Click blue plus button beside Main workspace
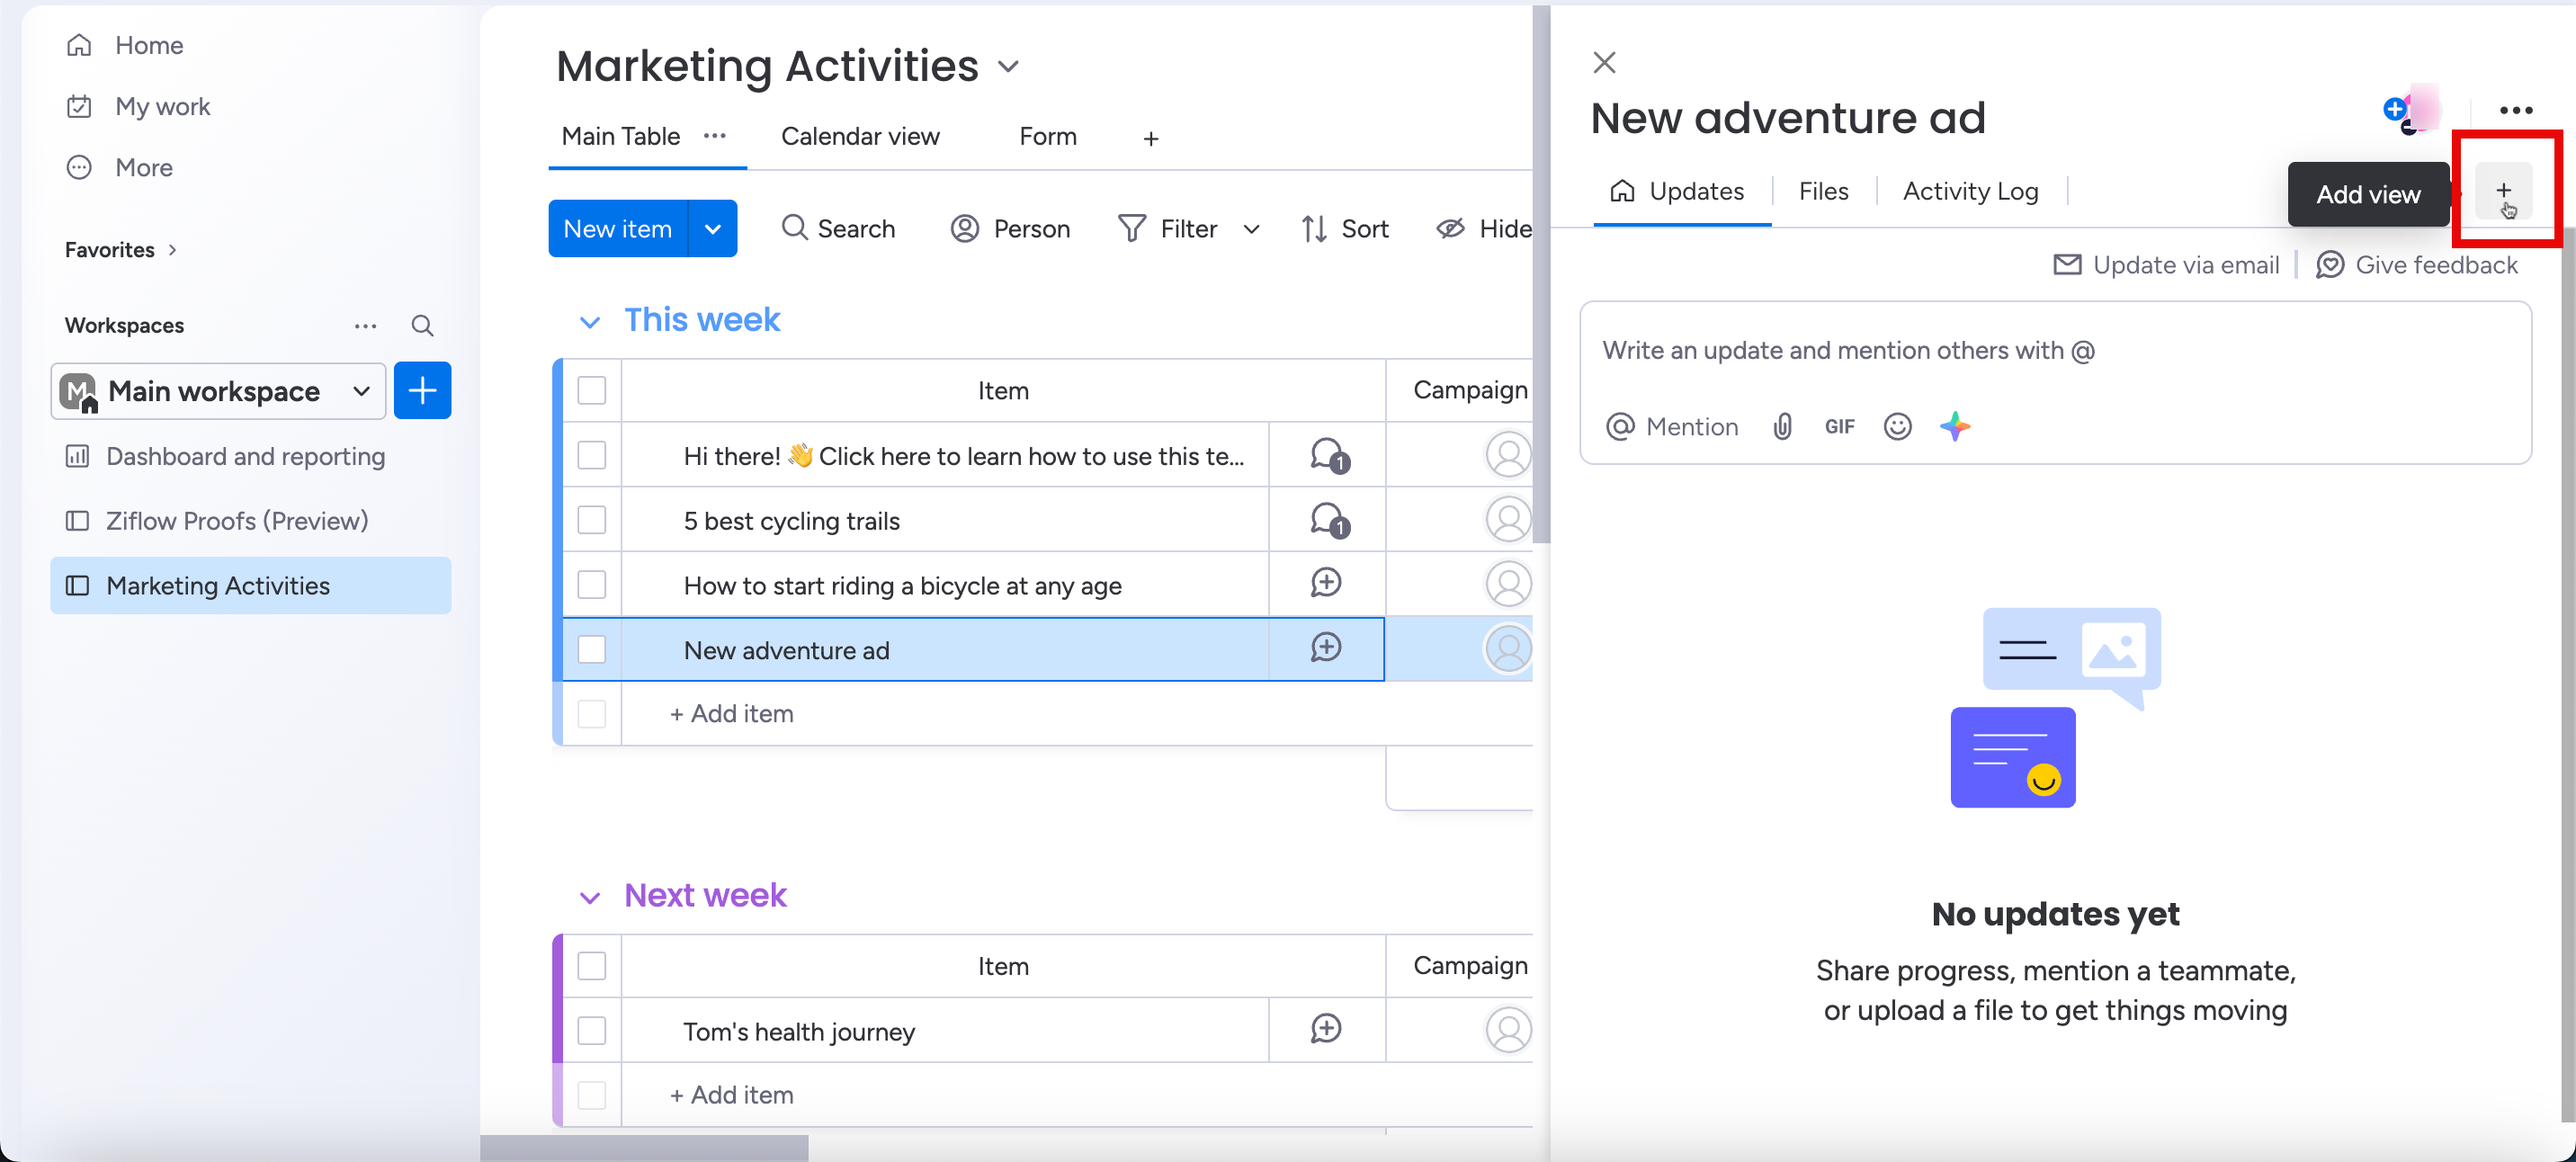 coord(422,391)
